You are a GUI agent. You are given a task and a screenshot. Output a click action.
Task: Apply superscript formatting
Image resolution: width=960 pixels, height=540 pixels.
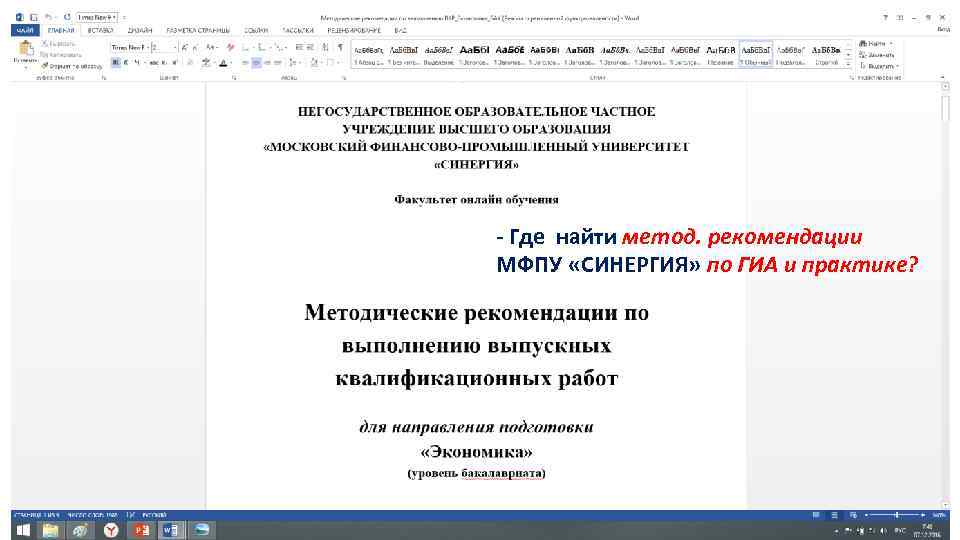(x=174, y=62)
